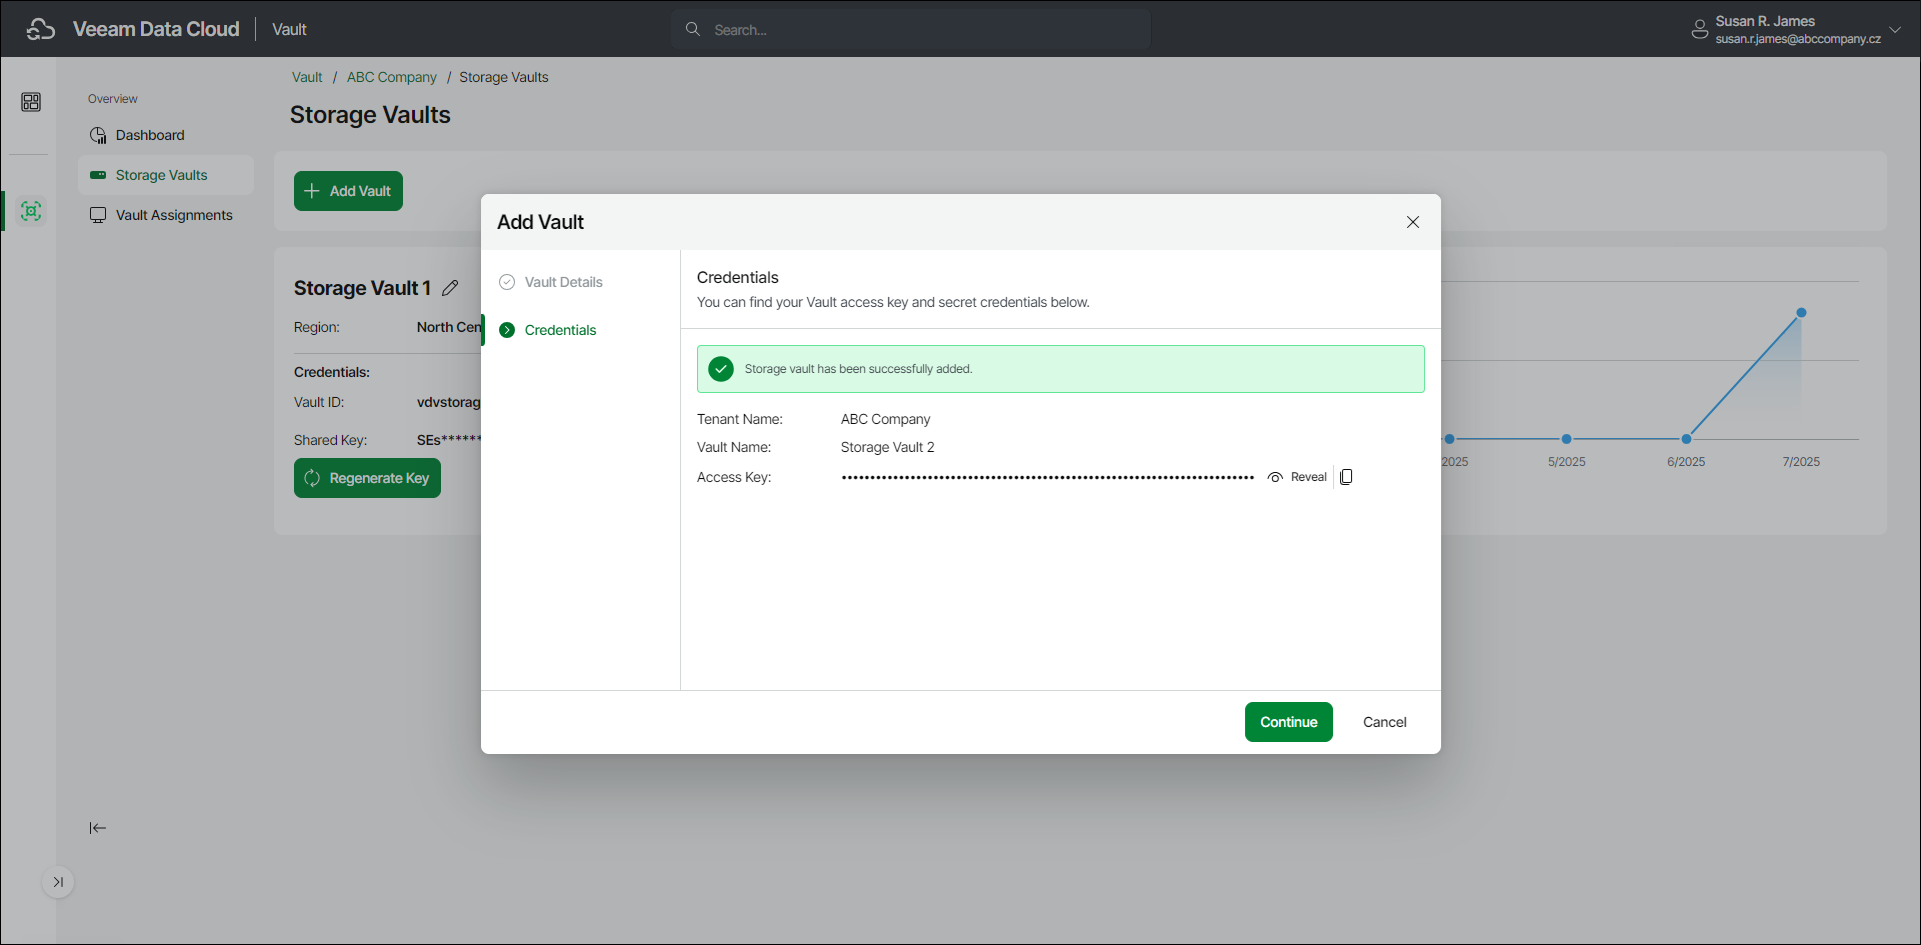Reveal the hidden Access Key

(1297, 477)
